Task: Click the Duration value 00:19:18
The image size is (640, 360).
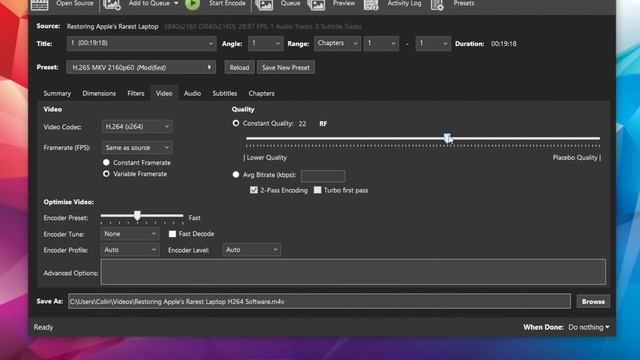Action: tap(503, 44)
